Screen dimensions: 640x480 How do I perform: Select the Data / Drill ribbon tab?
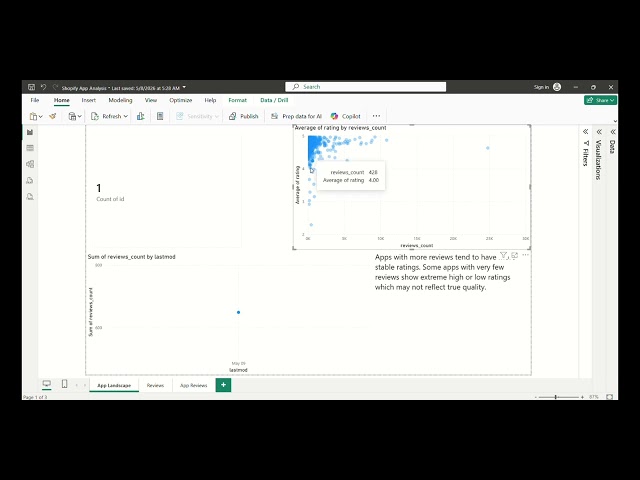click(x=274, y=100)
